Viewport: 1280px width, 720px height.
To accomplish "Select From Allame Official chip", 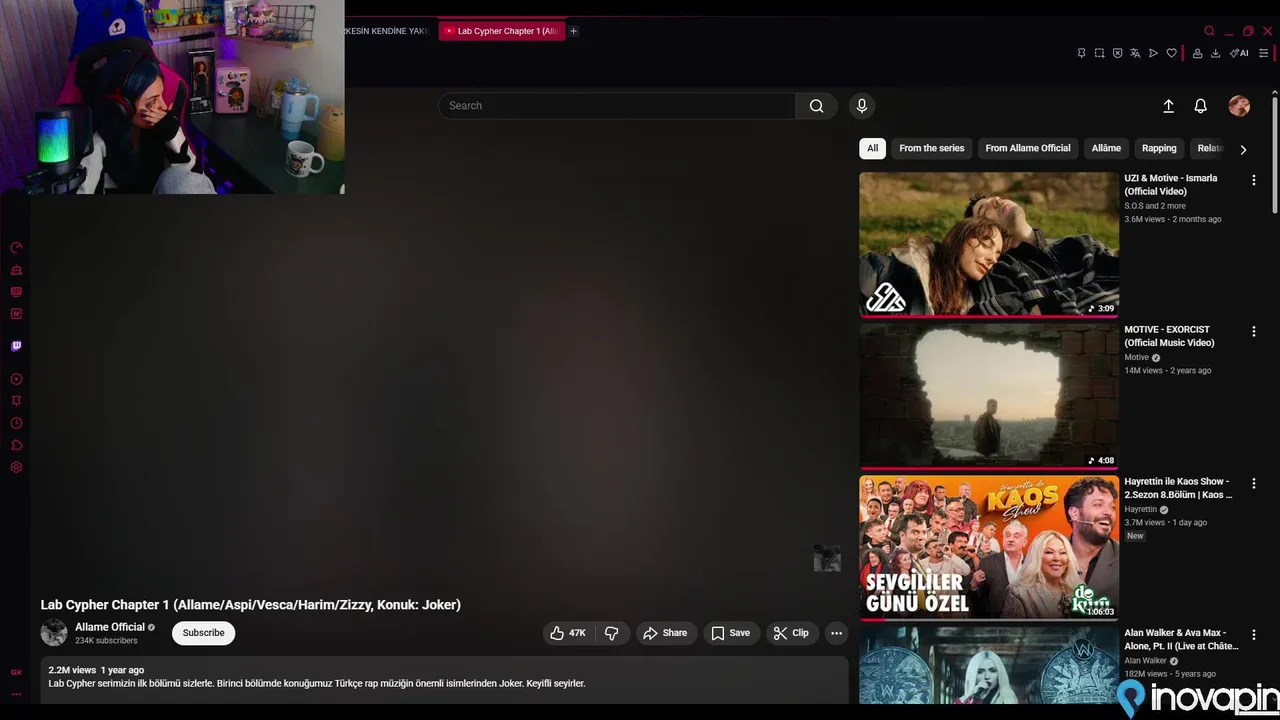I will (x=1028, y=148).
